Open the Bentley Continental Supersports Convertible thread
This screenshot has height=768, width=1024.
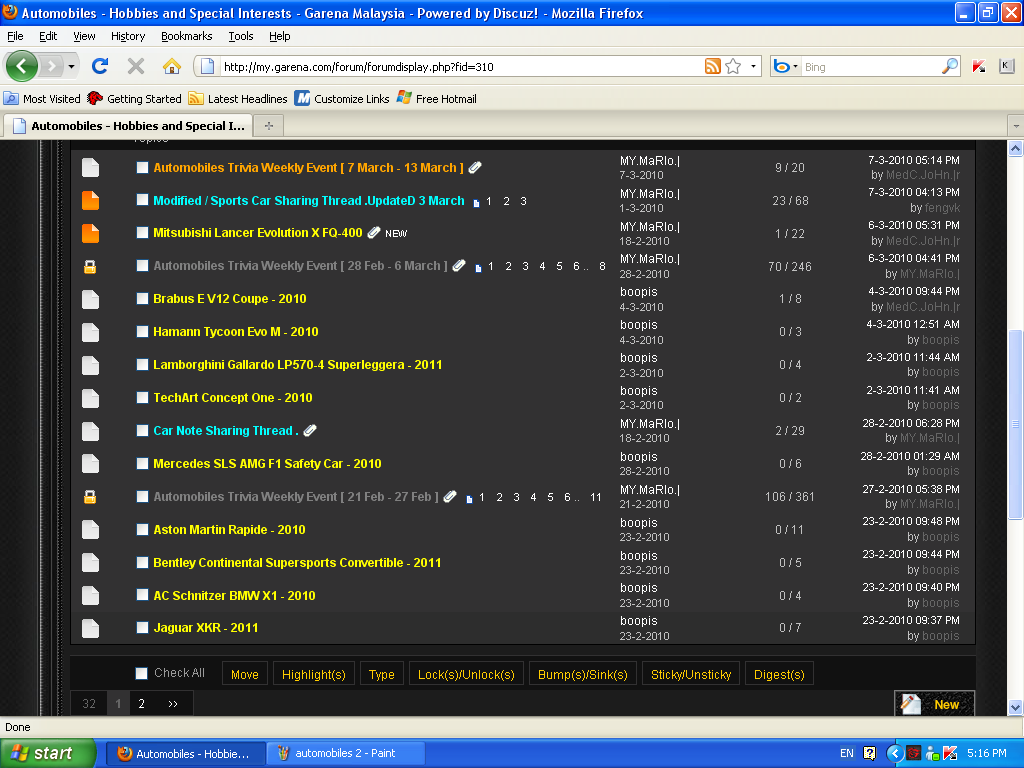297,562
